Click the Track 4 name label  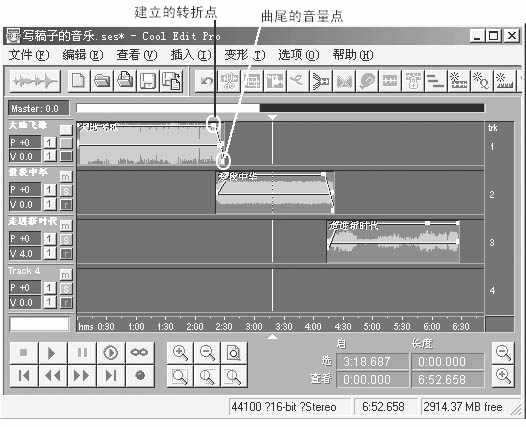point(24,271)
